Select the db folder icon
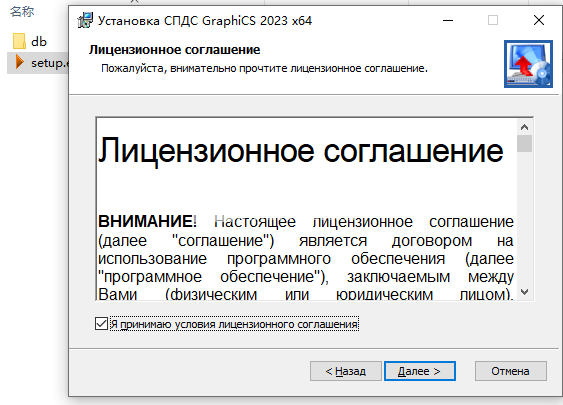The height and width of the screenshot is (405, 563). [x=19, y=41]
